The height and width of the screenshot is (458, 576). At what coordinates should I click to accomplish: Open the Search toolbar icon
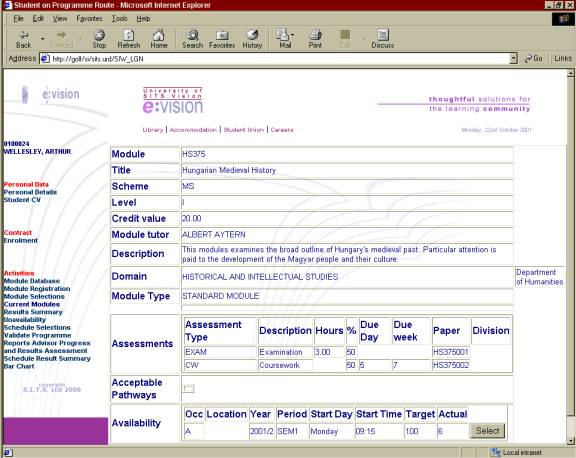pos(192,39)
